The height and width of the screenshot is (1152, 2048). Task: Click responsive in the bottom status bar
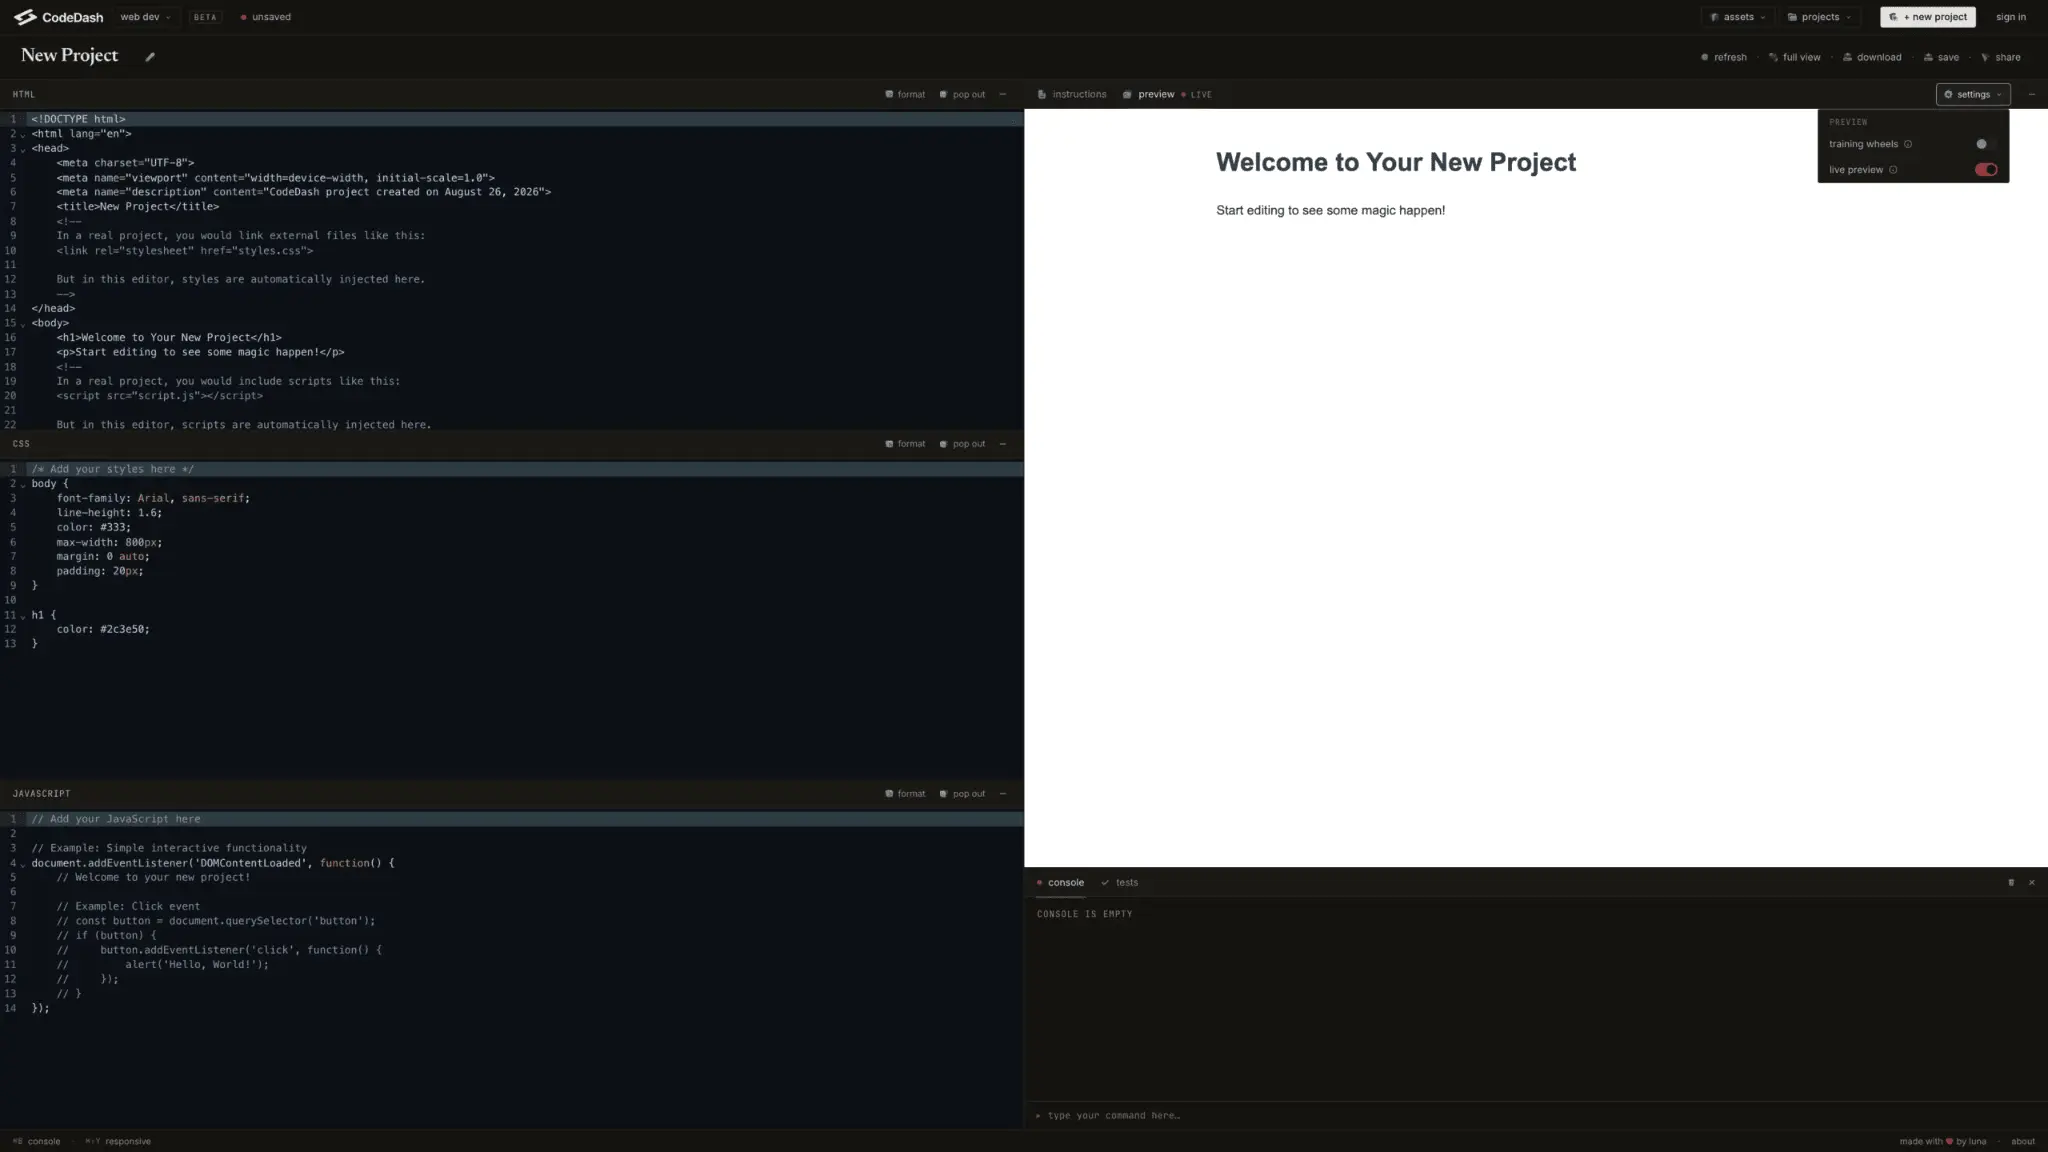(118, 1141)
